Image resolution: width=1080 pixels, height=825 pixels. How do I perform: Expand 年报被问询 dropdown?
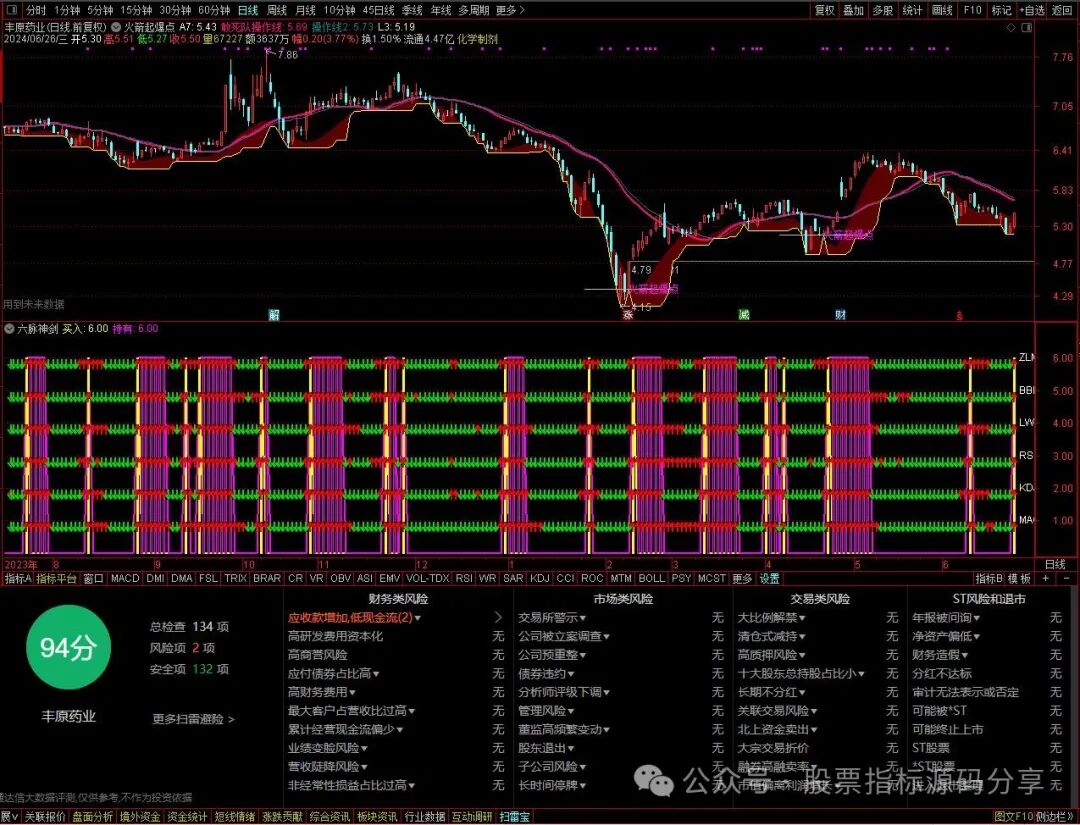coord(946,618)
